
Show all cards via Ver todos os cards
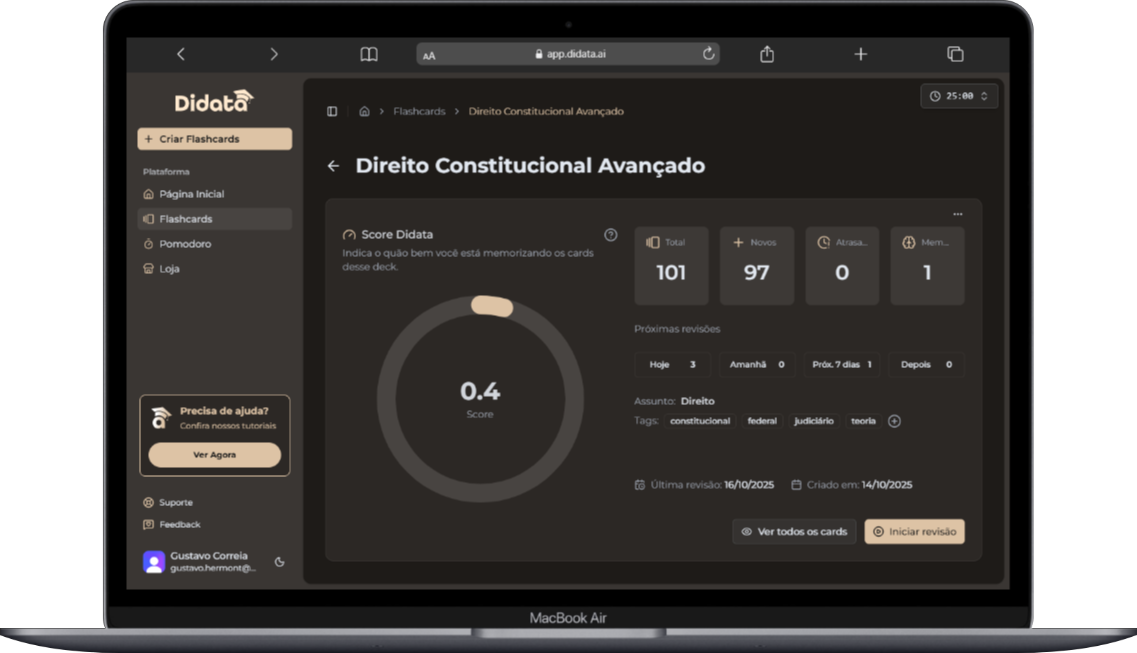point(794,532)
